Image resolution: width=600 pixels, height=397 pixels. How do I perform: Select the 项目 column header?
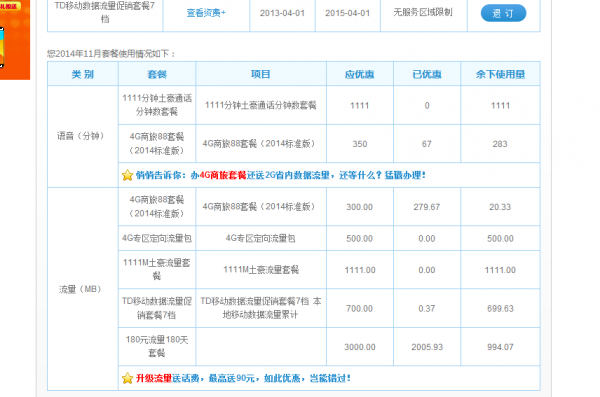[261, 74]
